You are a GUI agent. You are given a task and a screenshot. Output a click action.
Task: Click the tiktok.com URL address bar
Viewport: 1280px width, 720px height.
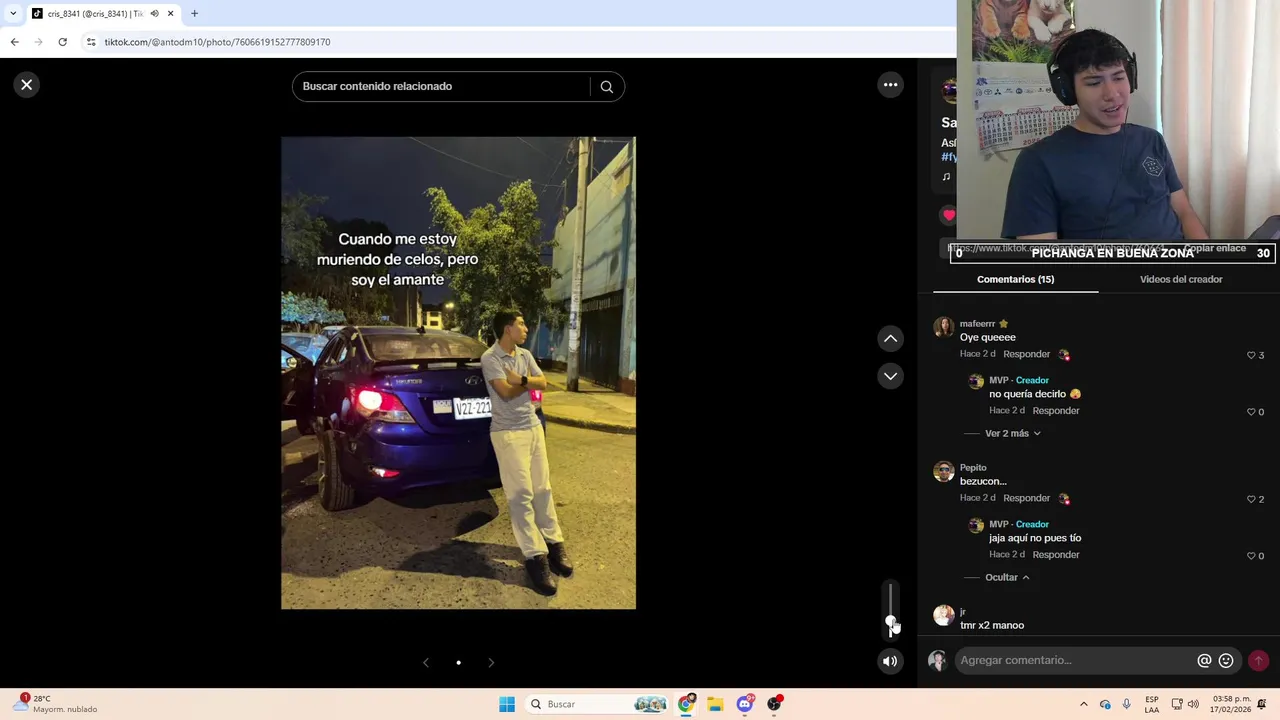click(x=217, y=42)
